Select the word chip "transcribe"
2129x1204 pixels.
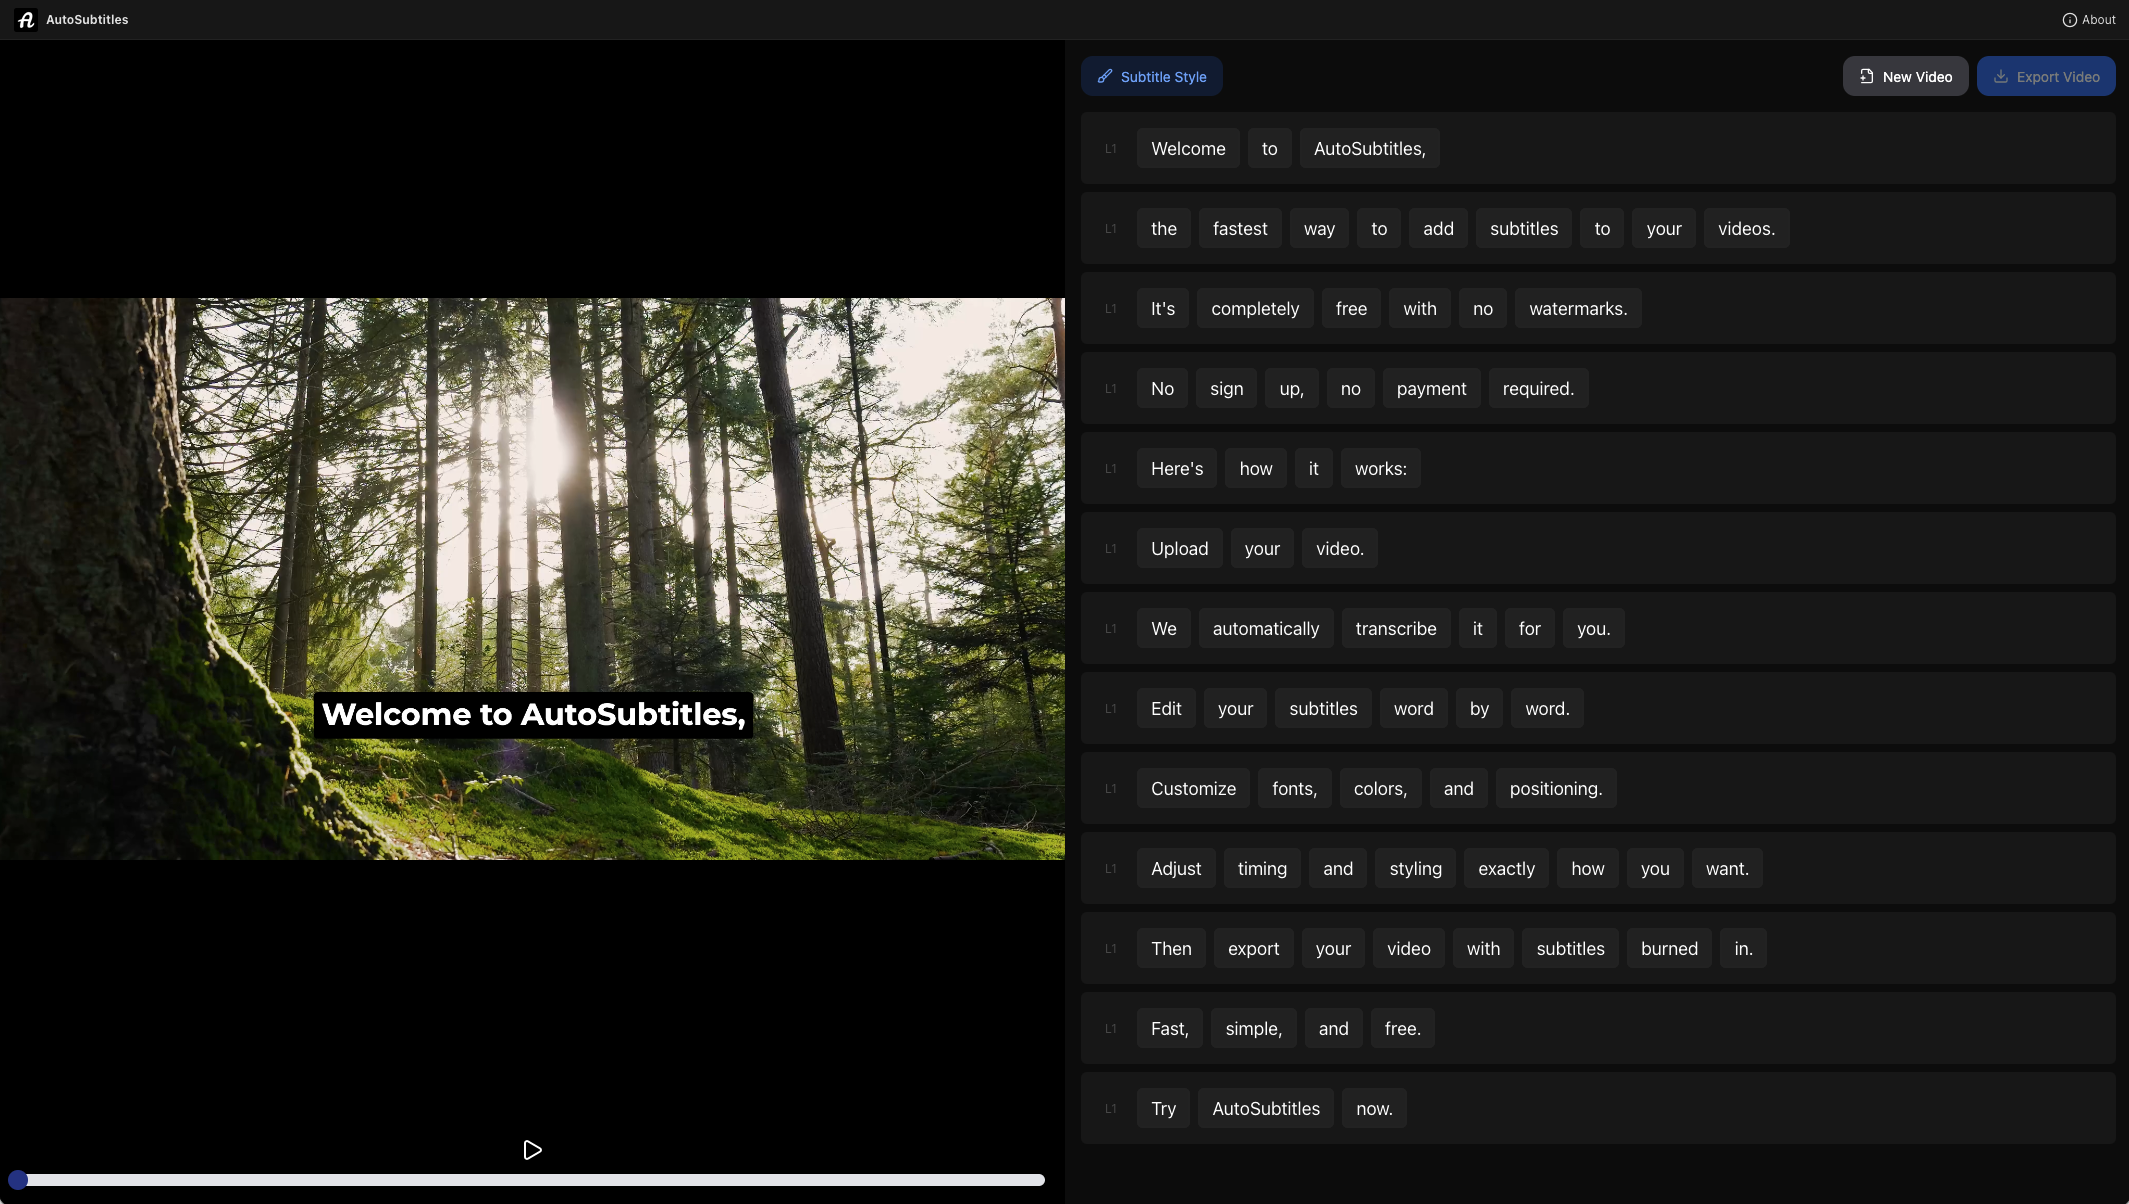click(x=1395, y=628)
